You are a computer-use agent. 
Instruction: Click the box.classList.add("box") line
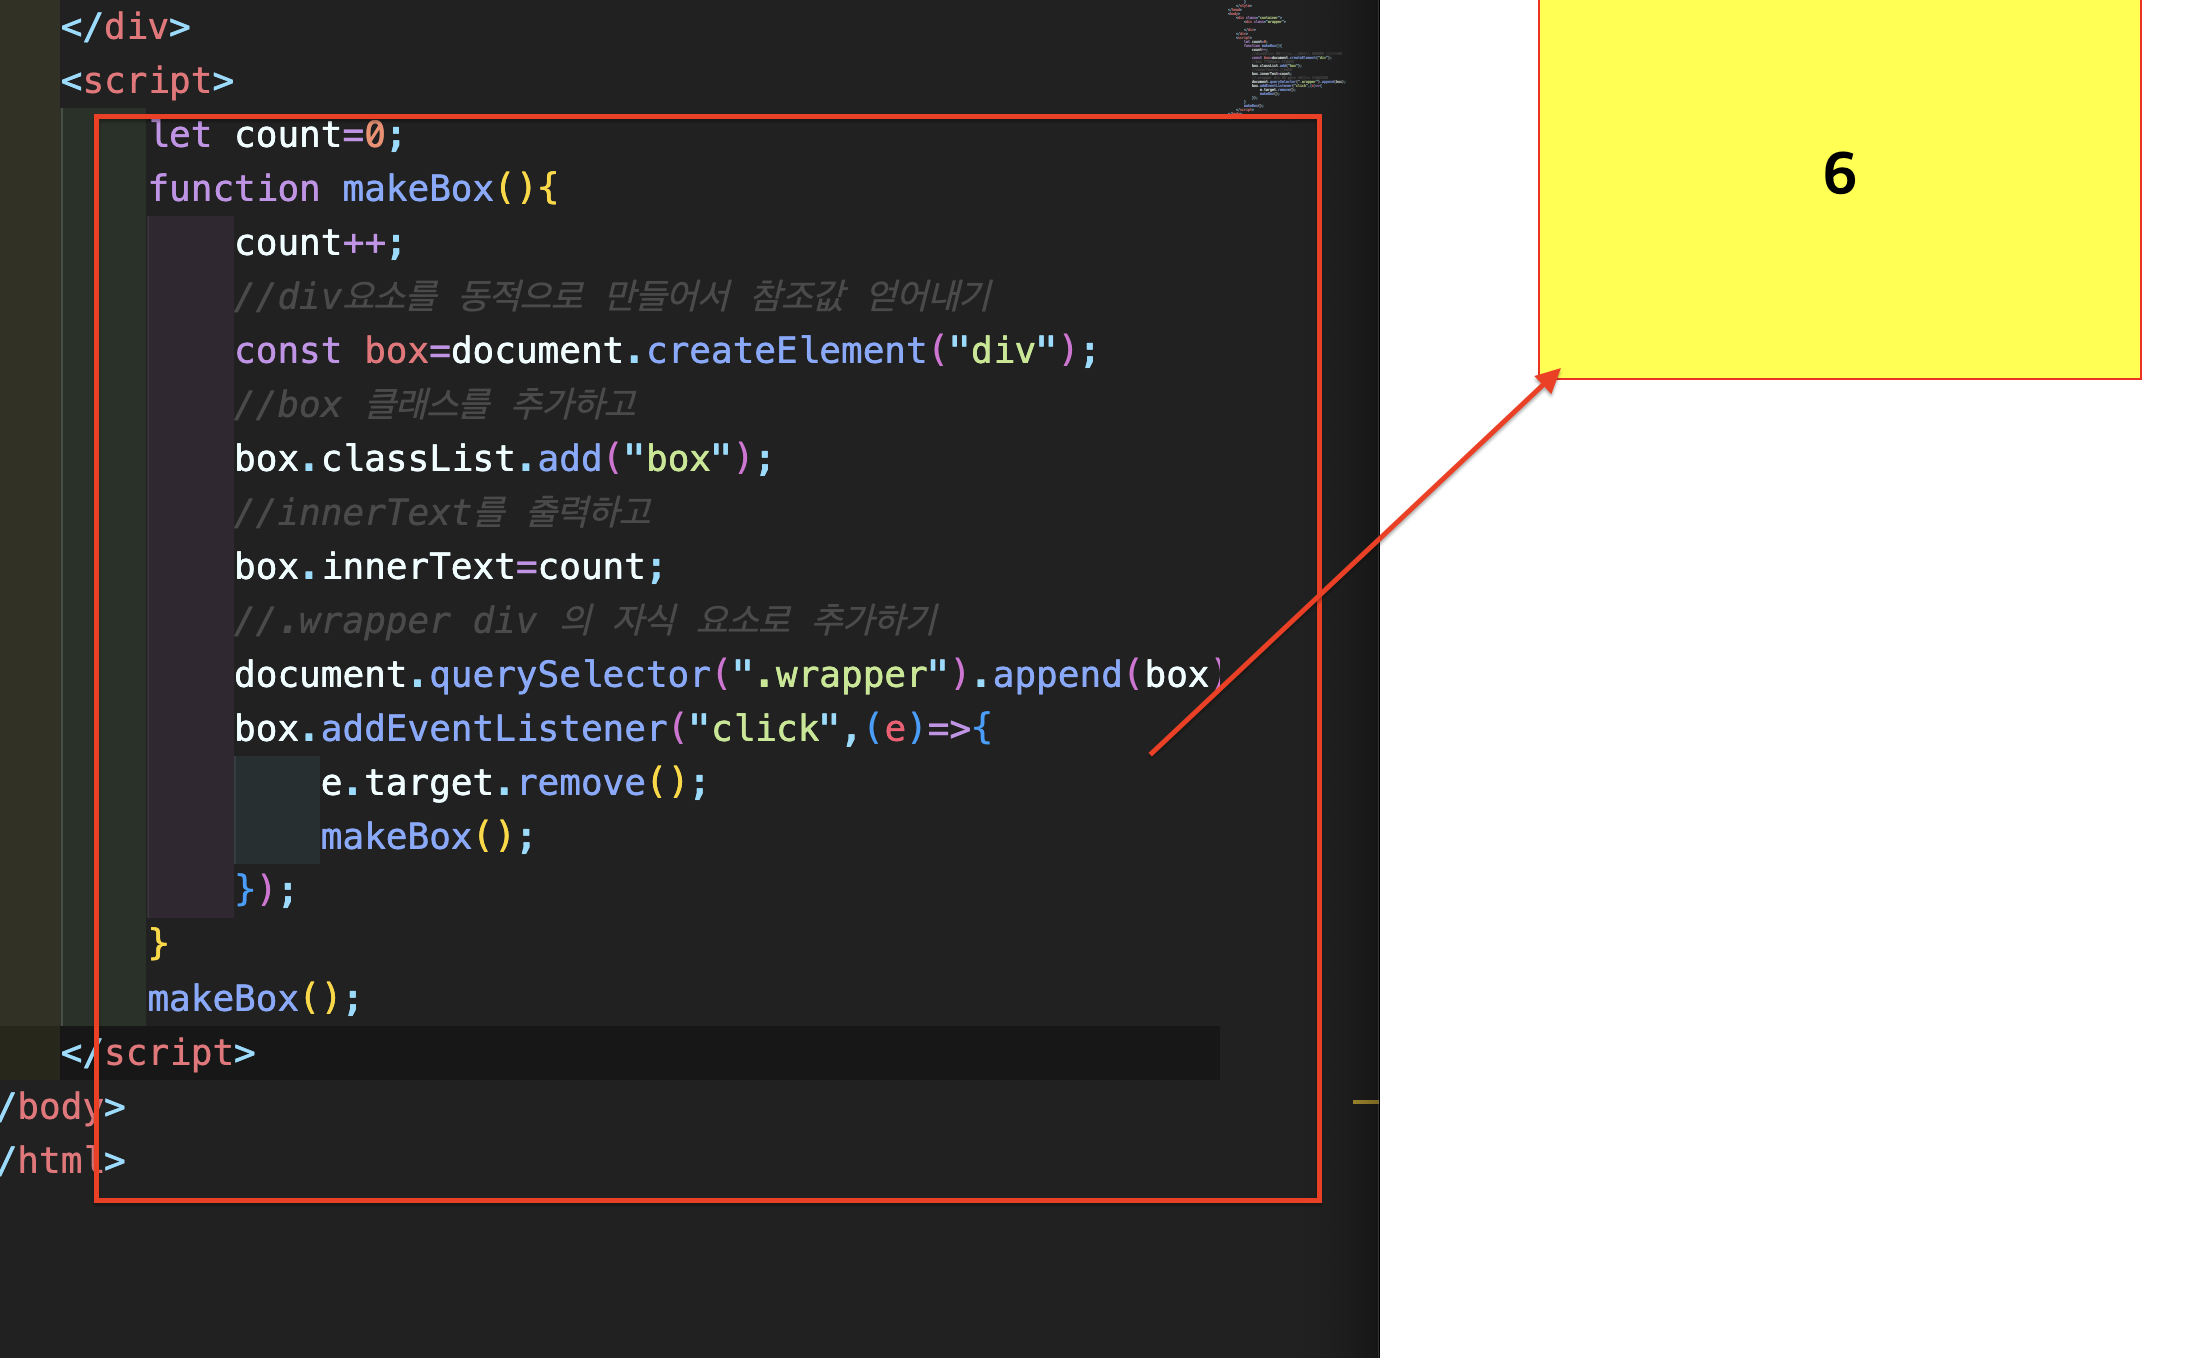(x=503, y=459)
